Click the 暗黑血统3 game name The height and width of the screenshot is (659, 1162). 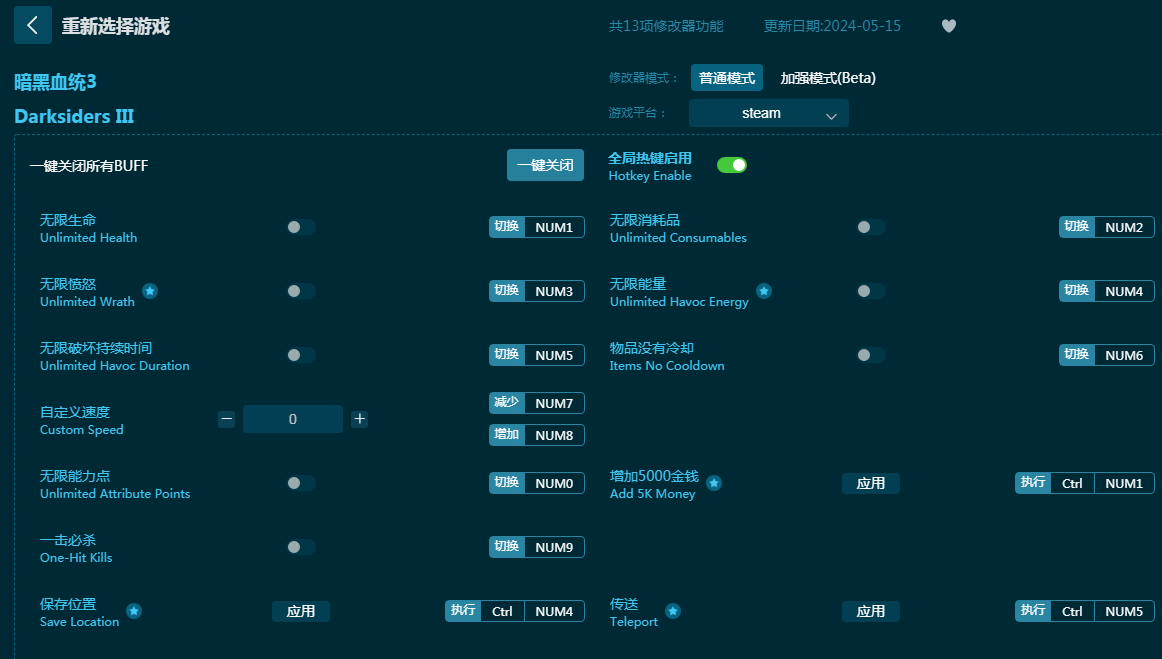(56, 82)
